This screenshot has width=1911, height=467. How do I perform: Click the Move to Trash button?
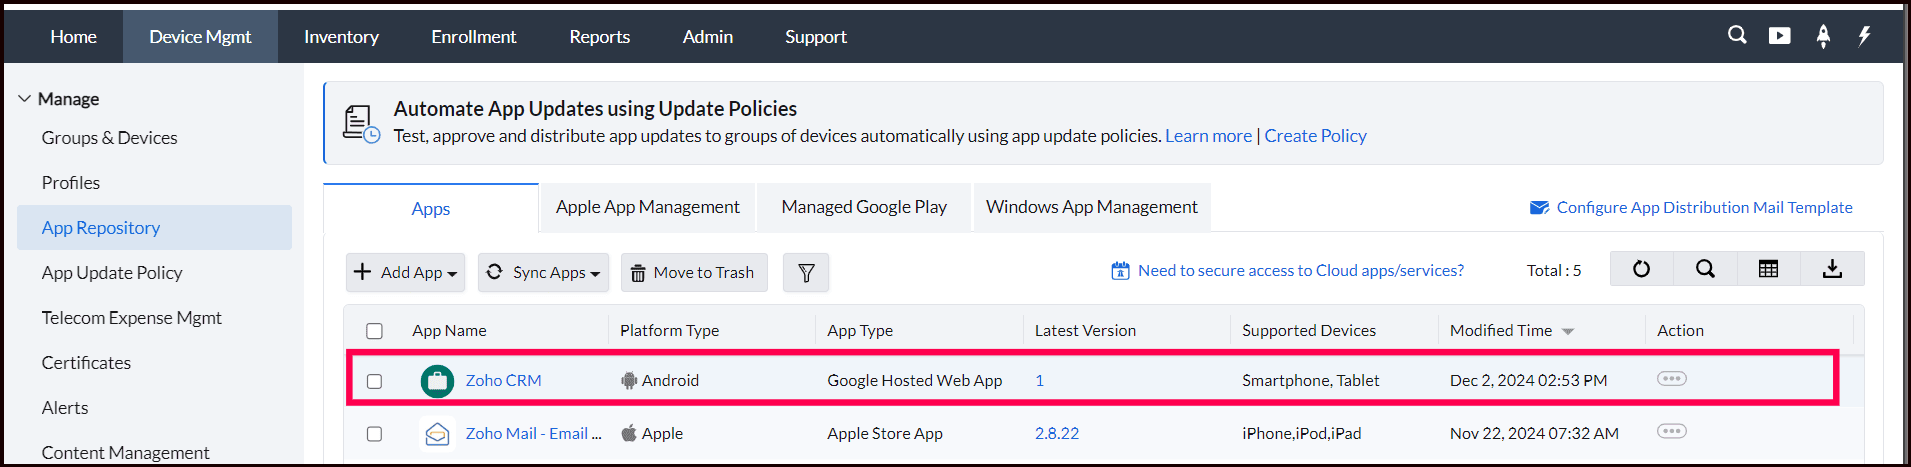(x=693, y=272)
